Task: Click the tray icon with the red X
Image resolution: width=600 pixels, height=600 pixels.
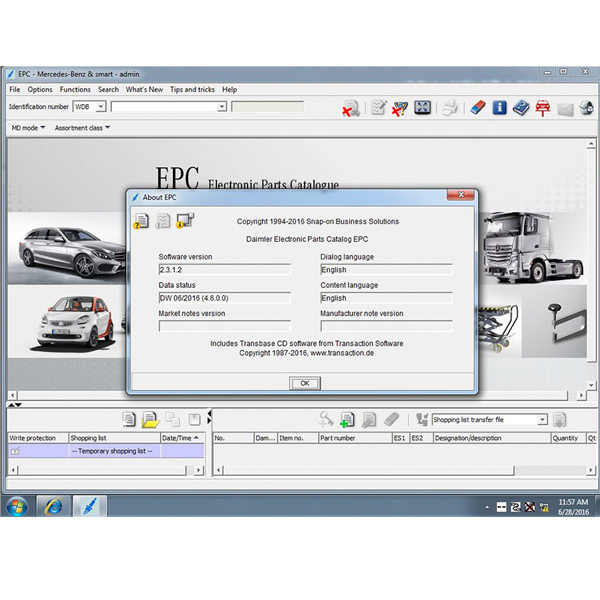Action: pos(530,507)
